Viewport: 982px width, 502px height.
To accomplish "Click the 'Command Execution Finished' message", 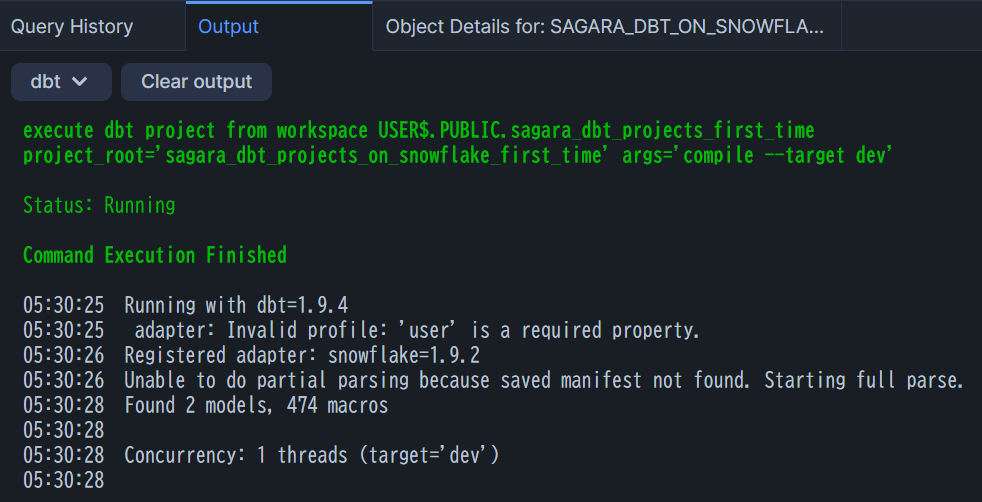I will [x=155, y=255].
